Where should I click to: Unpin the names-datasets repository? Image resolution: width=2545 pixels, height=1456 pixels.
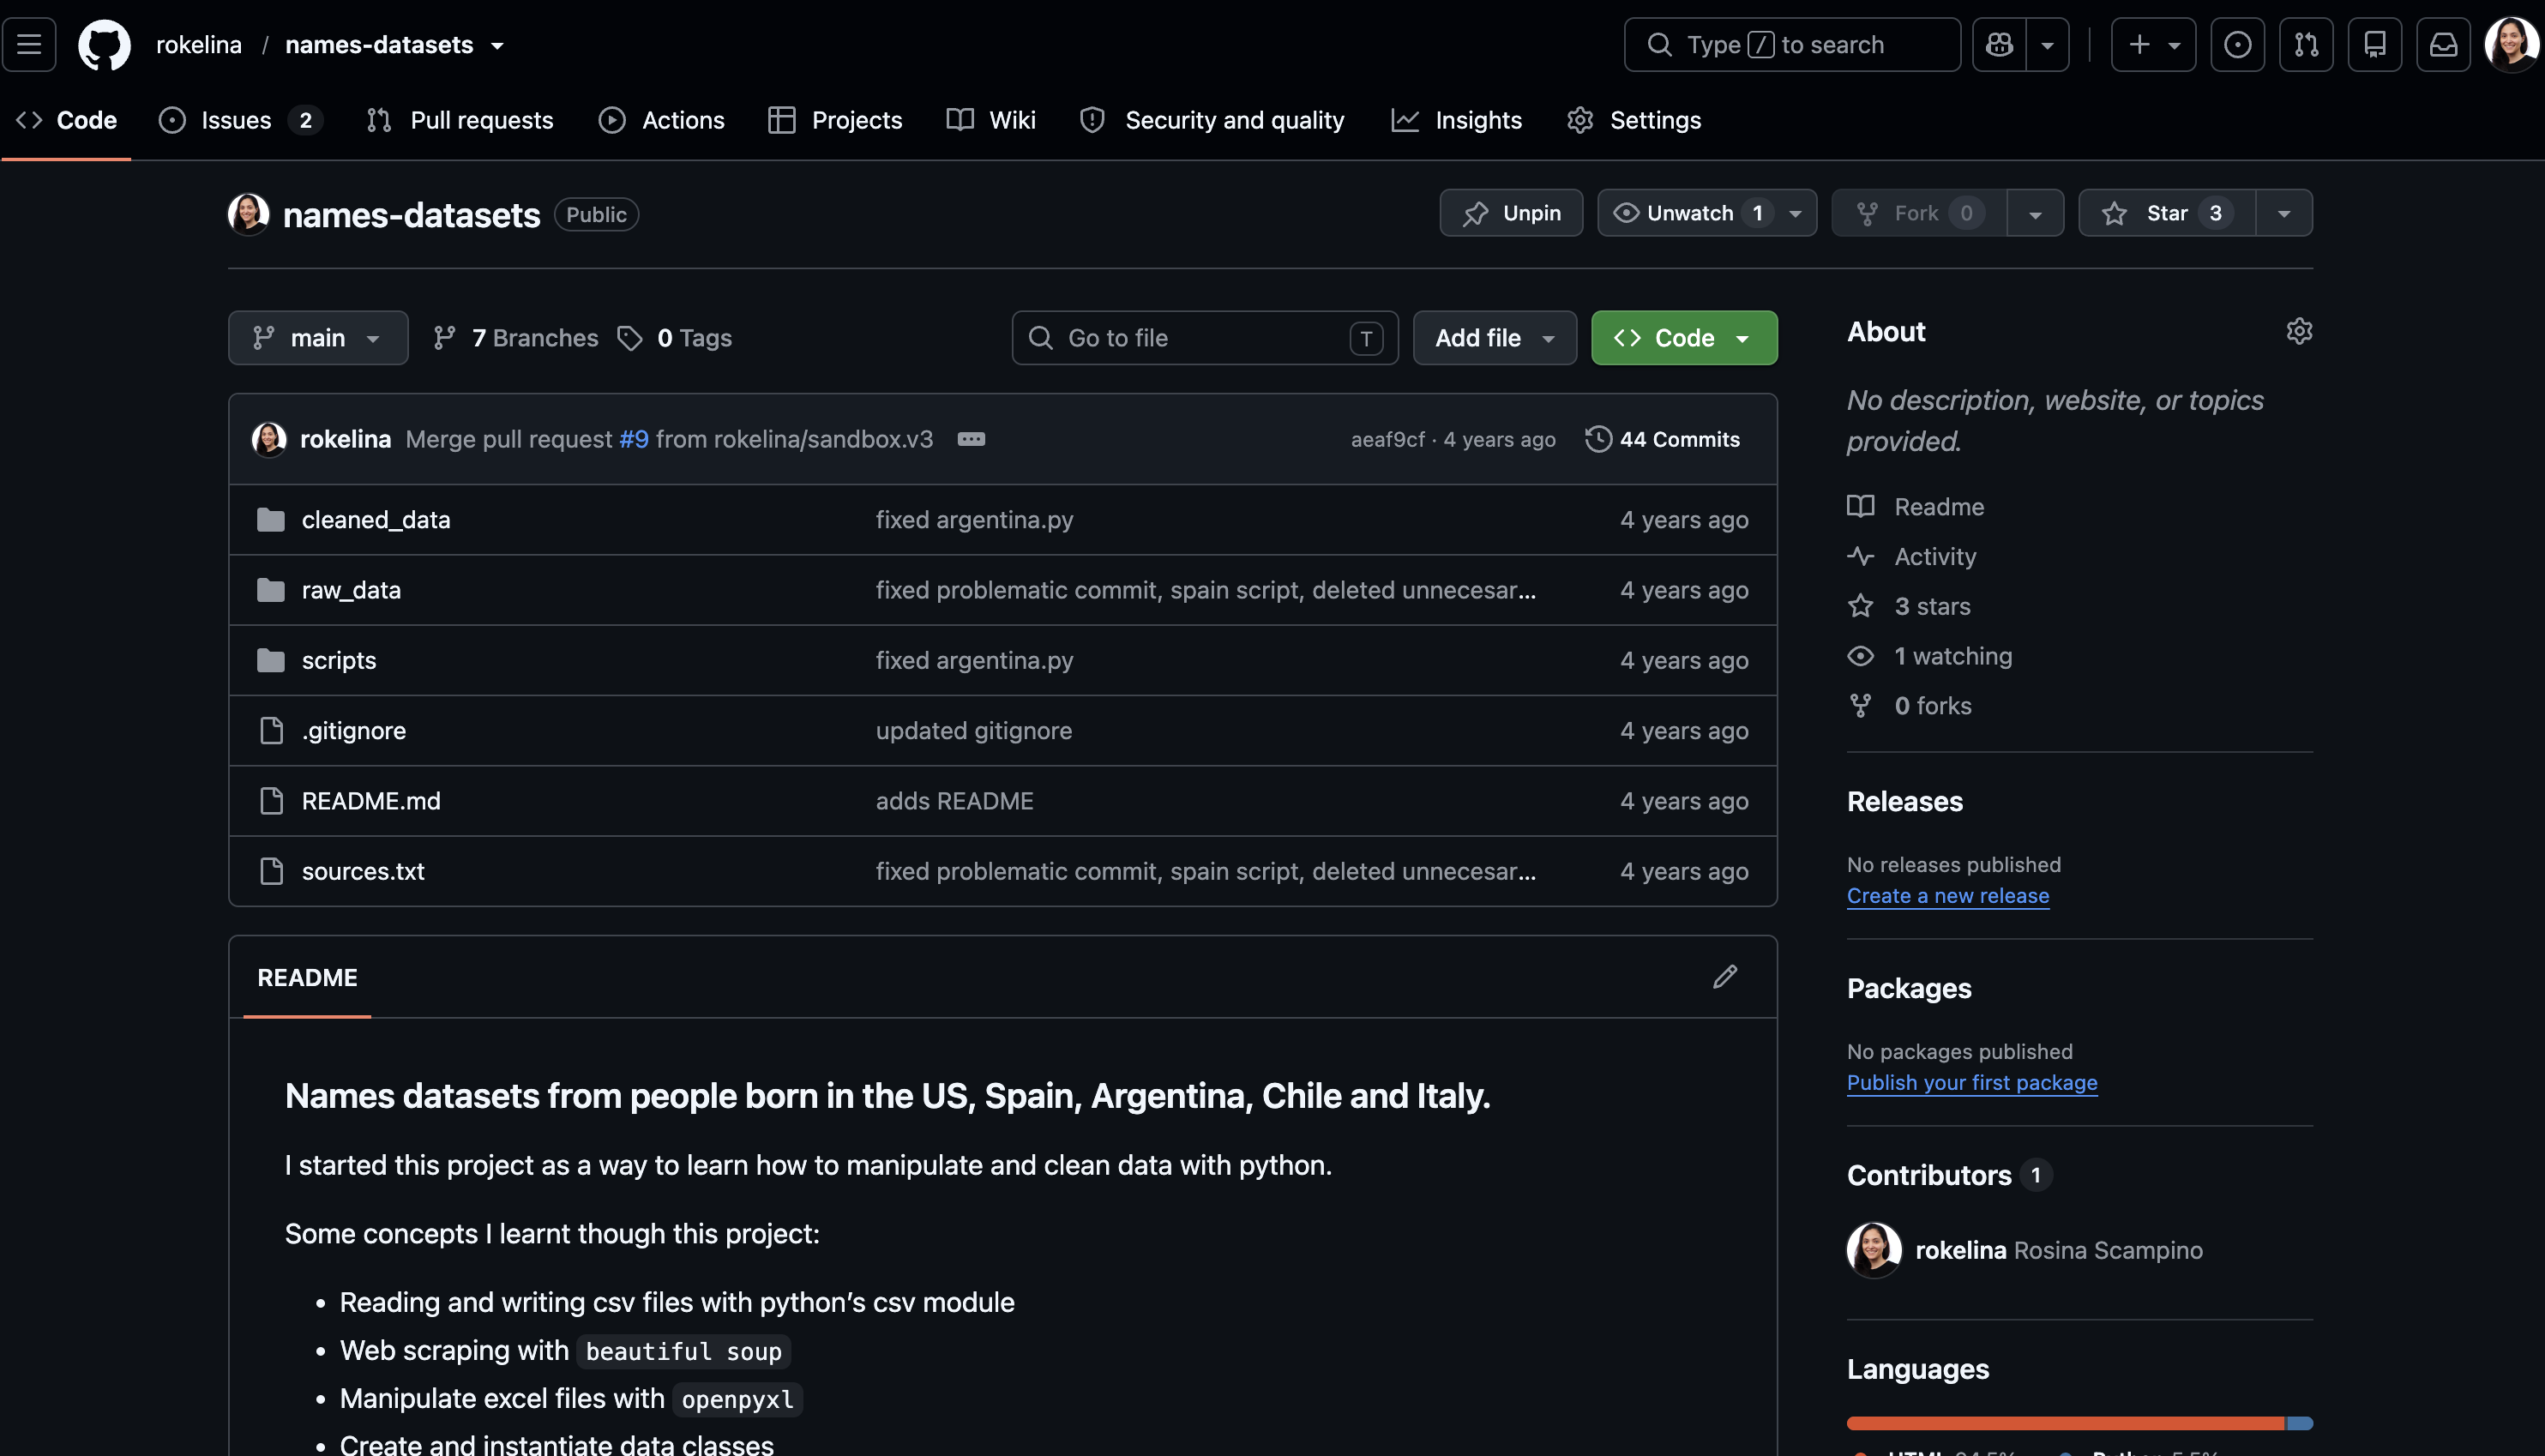point(1511,213)
